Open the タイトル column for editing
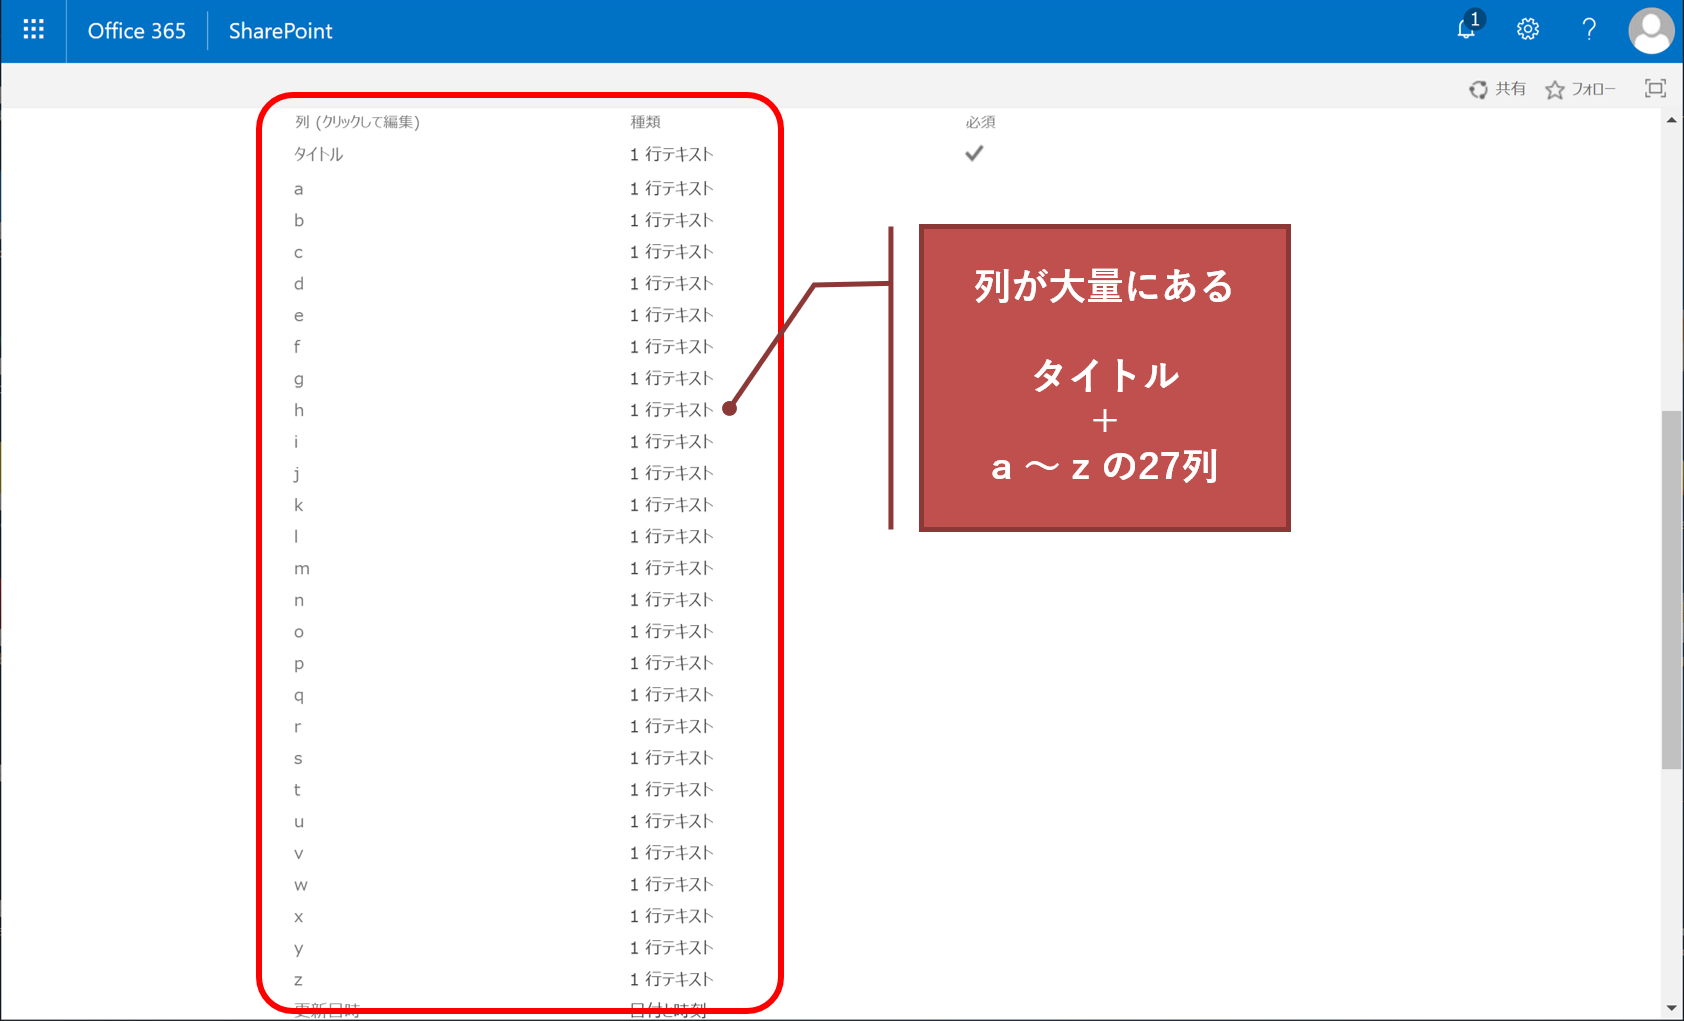 pos(316,154)
